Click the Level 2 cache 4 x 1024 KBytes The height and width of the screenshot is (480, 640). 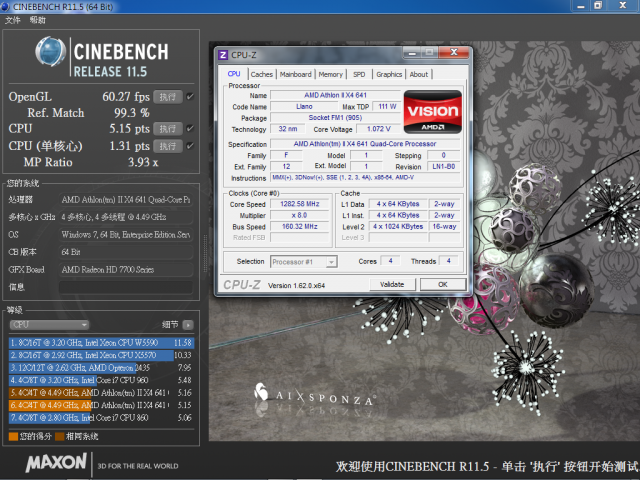pyautogui.click(x=398, y=227)
